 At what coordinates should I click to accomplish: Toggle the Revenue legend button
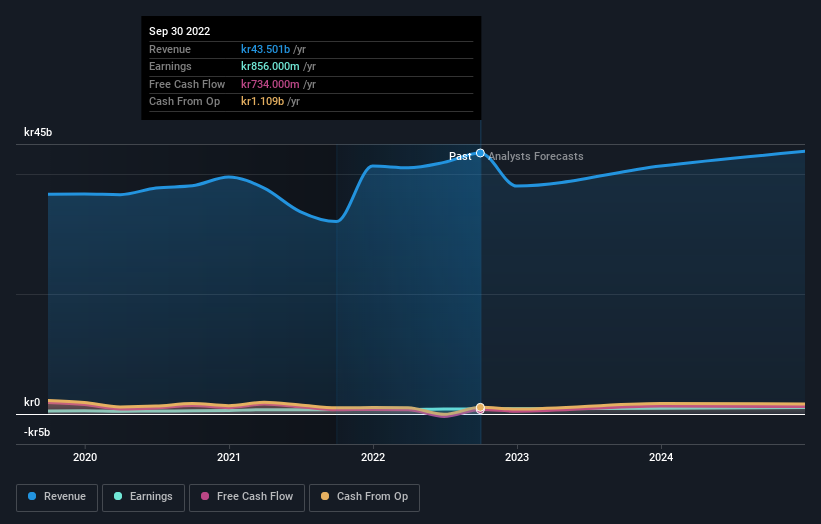[57, 497]
